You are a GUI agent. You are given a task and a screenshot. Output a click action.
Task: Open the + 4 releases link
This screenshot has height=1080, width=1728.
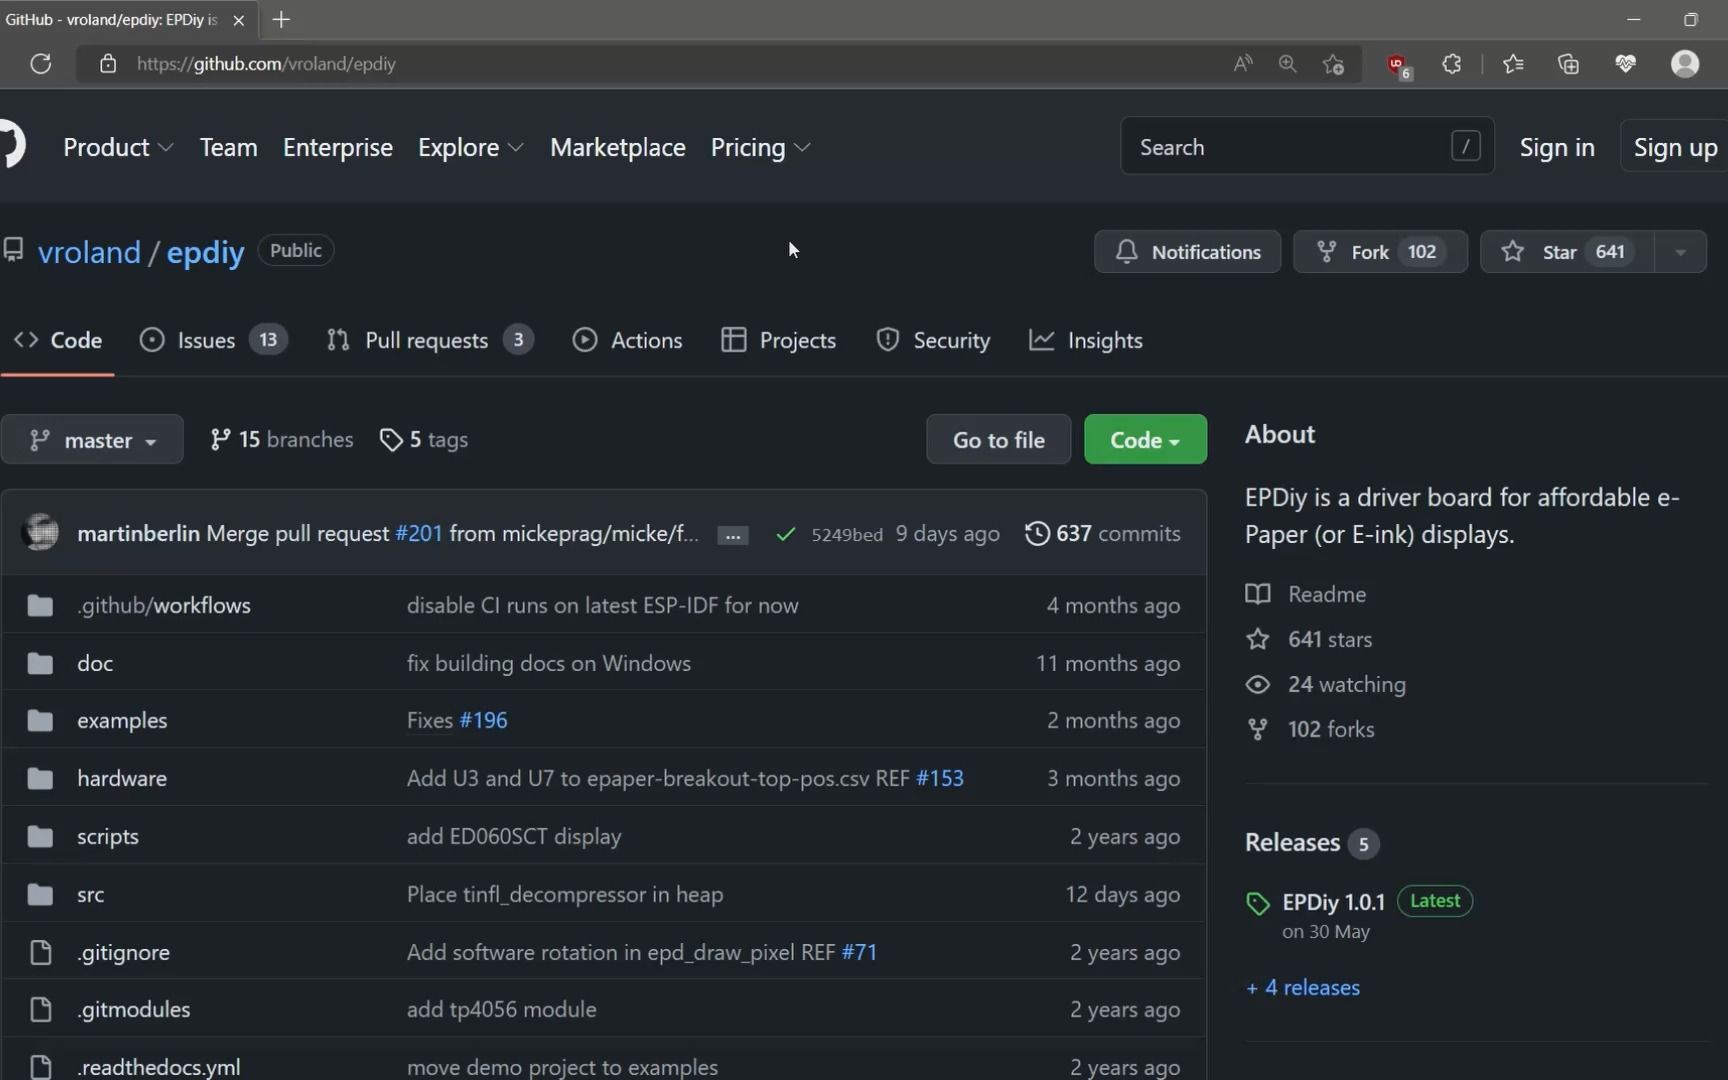pyautogui.click(x=1303, y=987)
